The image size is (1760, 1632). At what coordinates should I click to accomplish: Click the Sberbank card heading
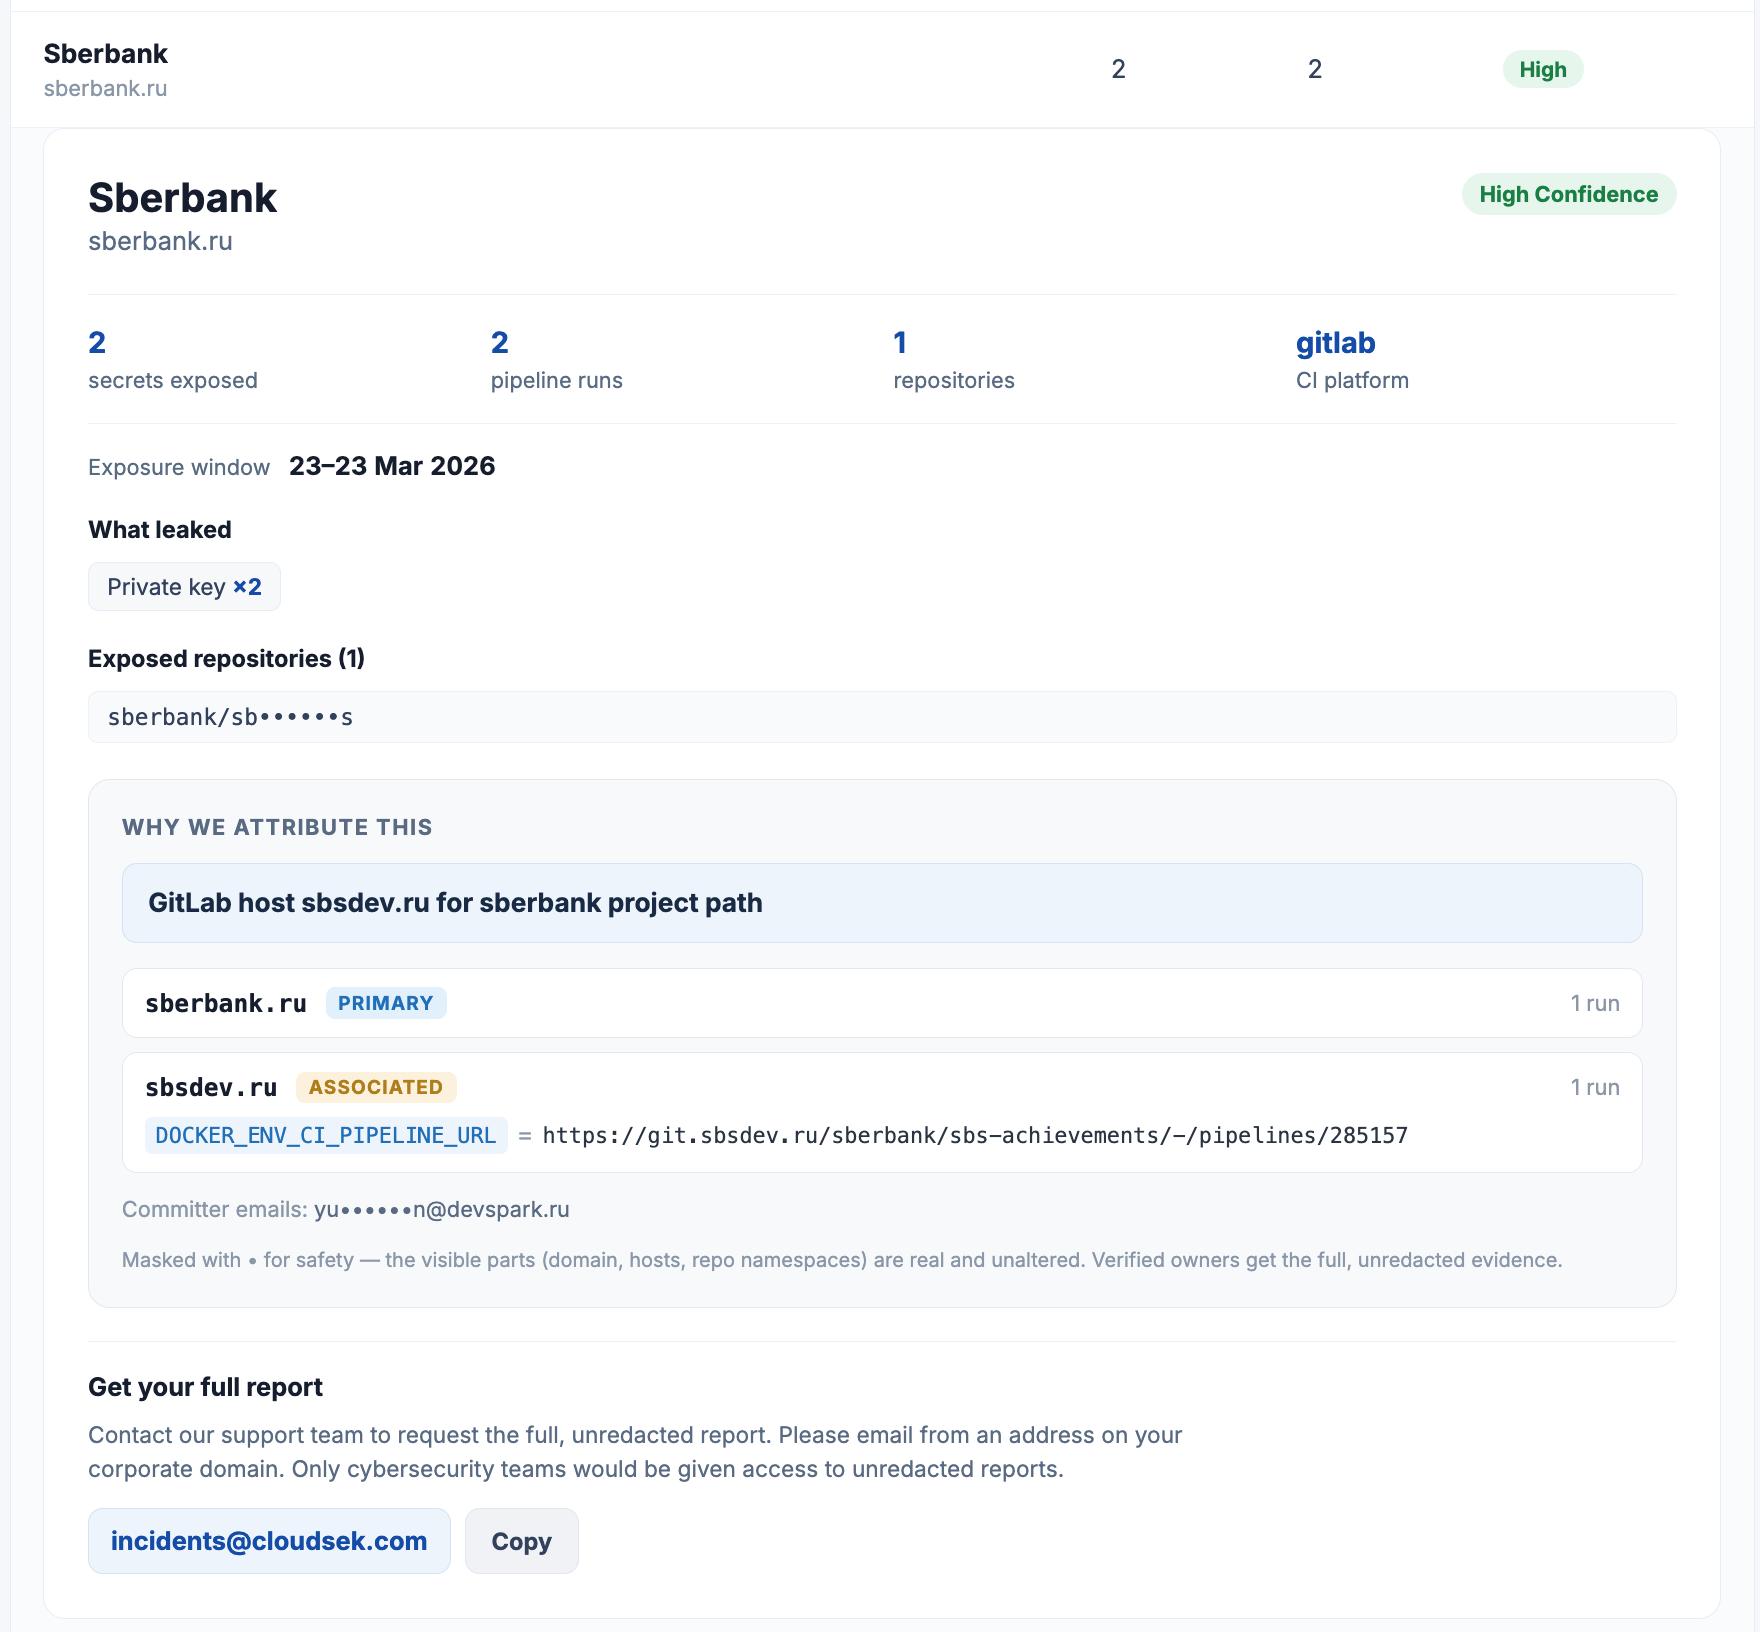point(182,197)
